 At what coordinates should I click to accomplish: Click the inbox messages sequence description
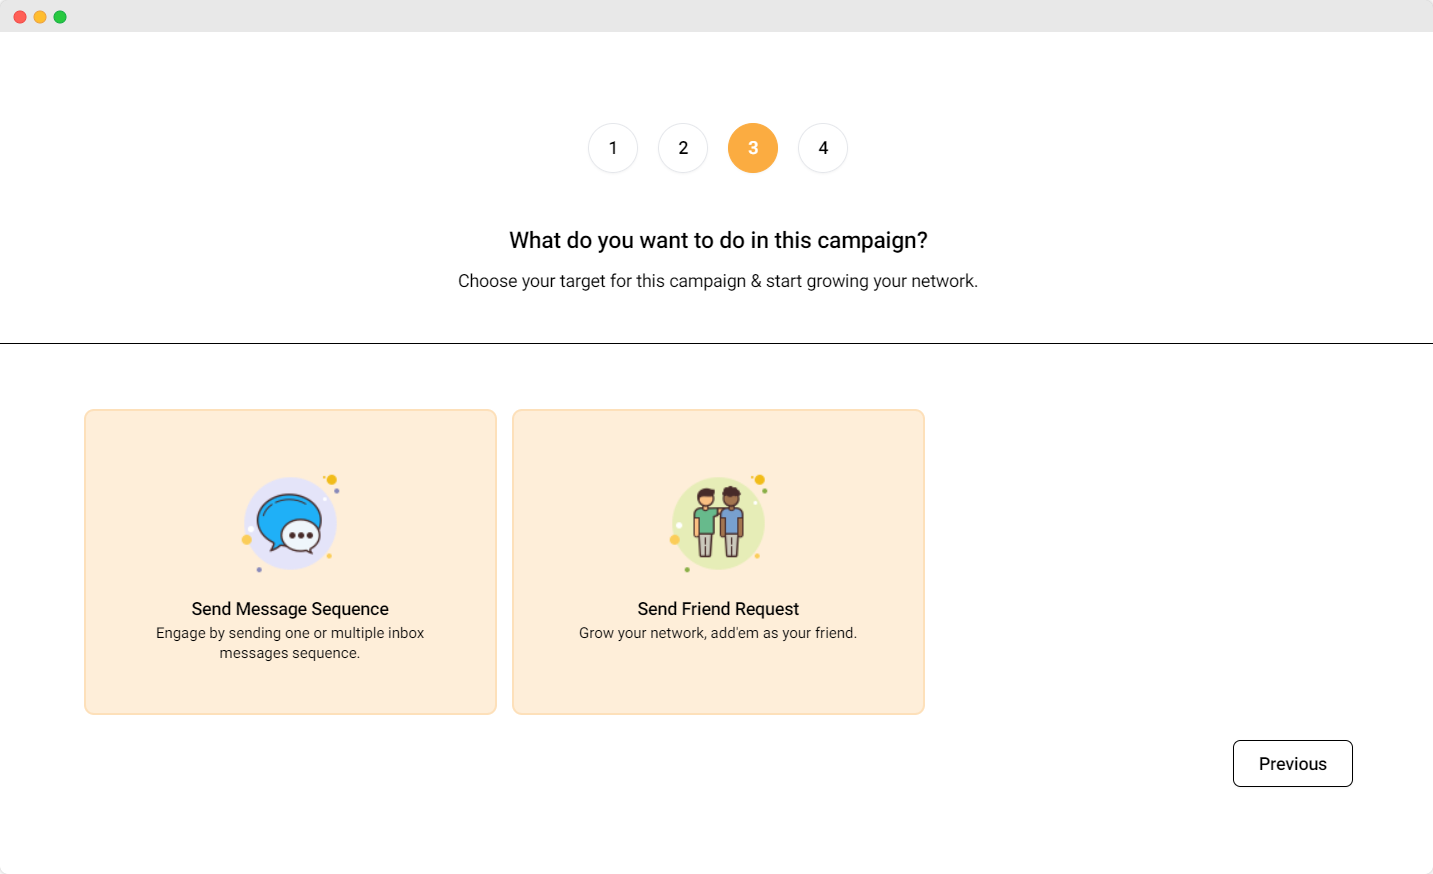point(290,643)
